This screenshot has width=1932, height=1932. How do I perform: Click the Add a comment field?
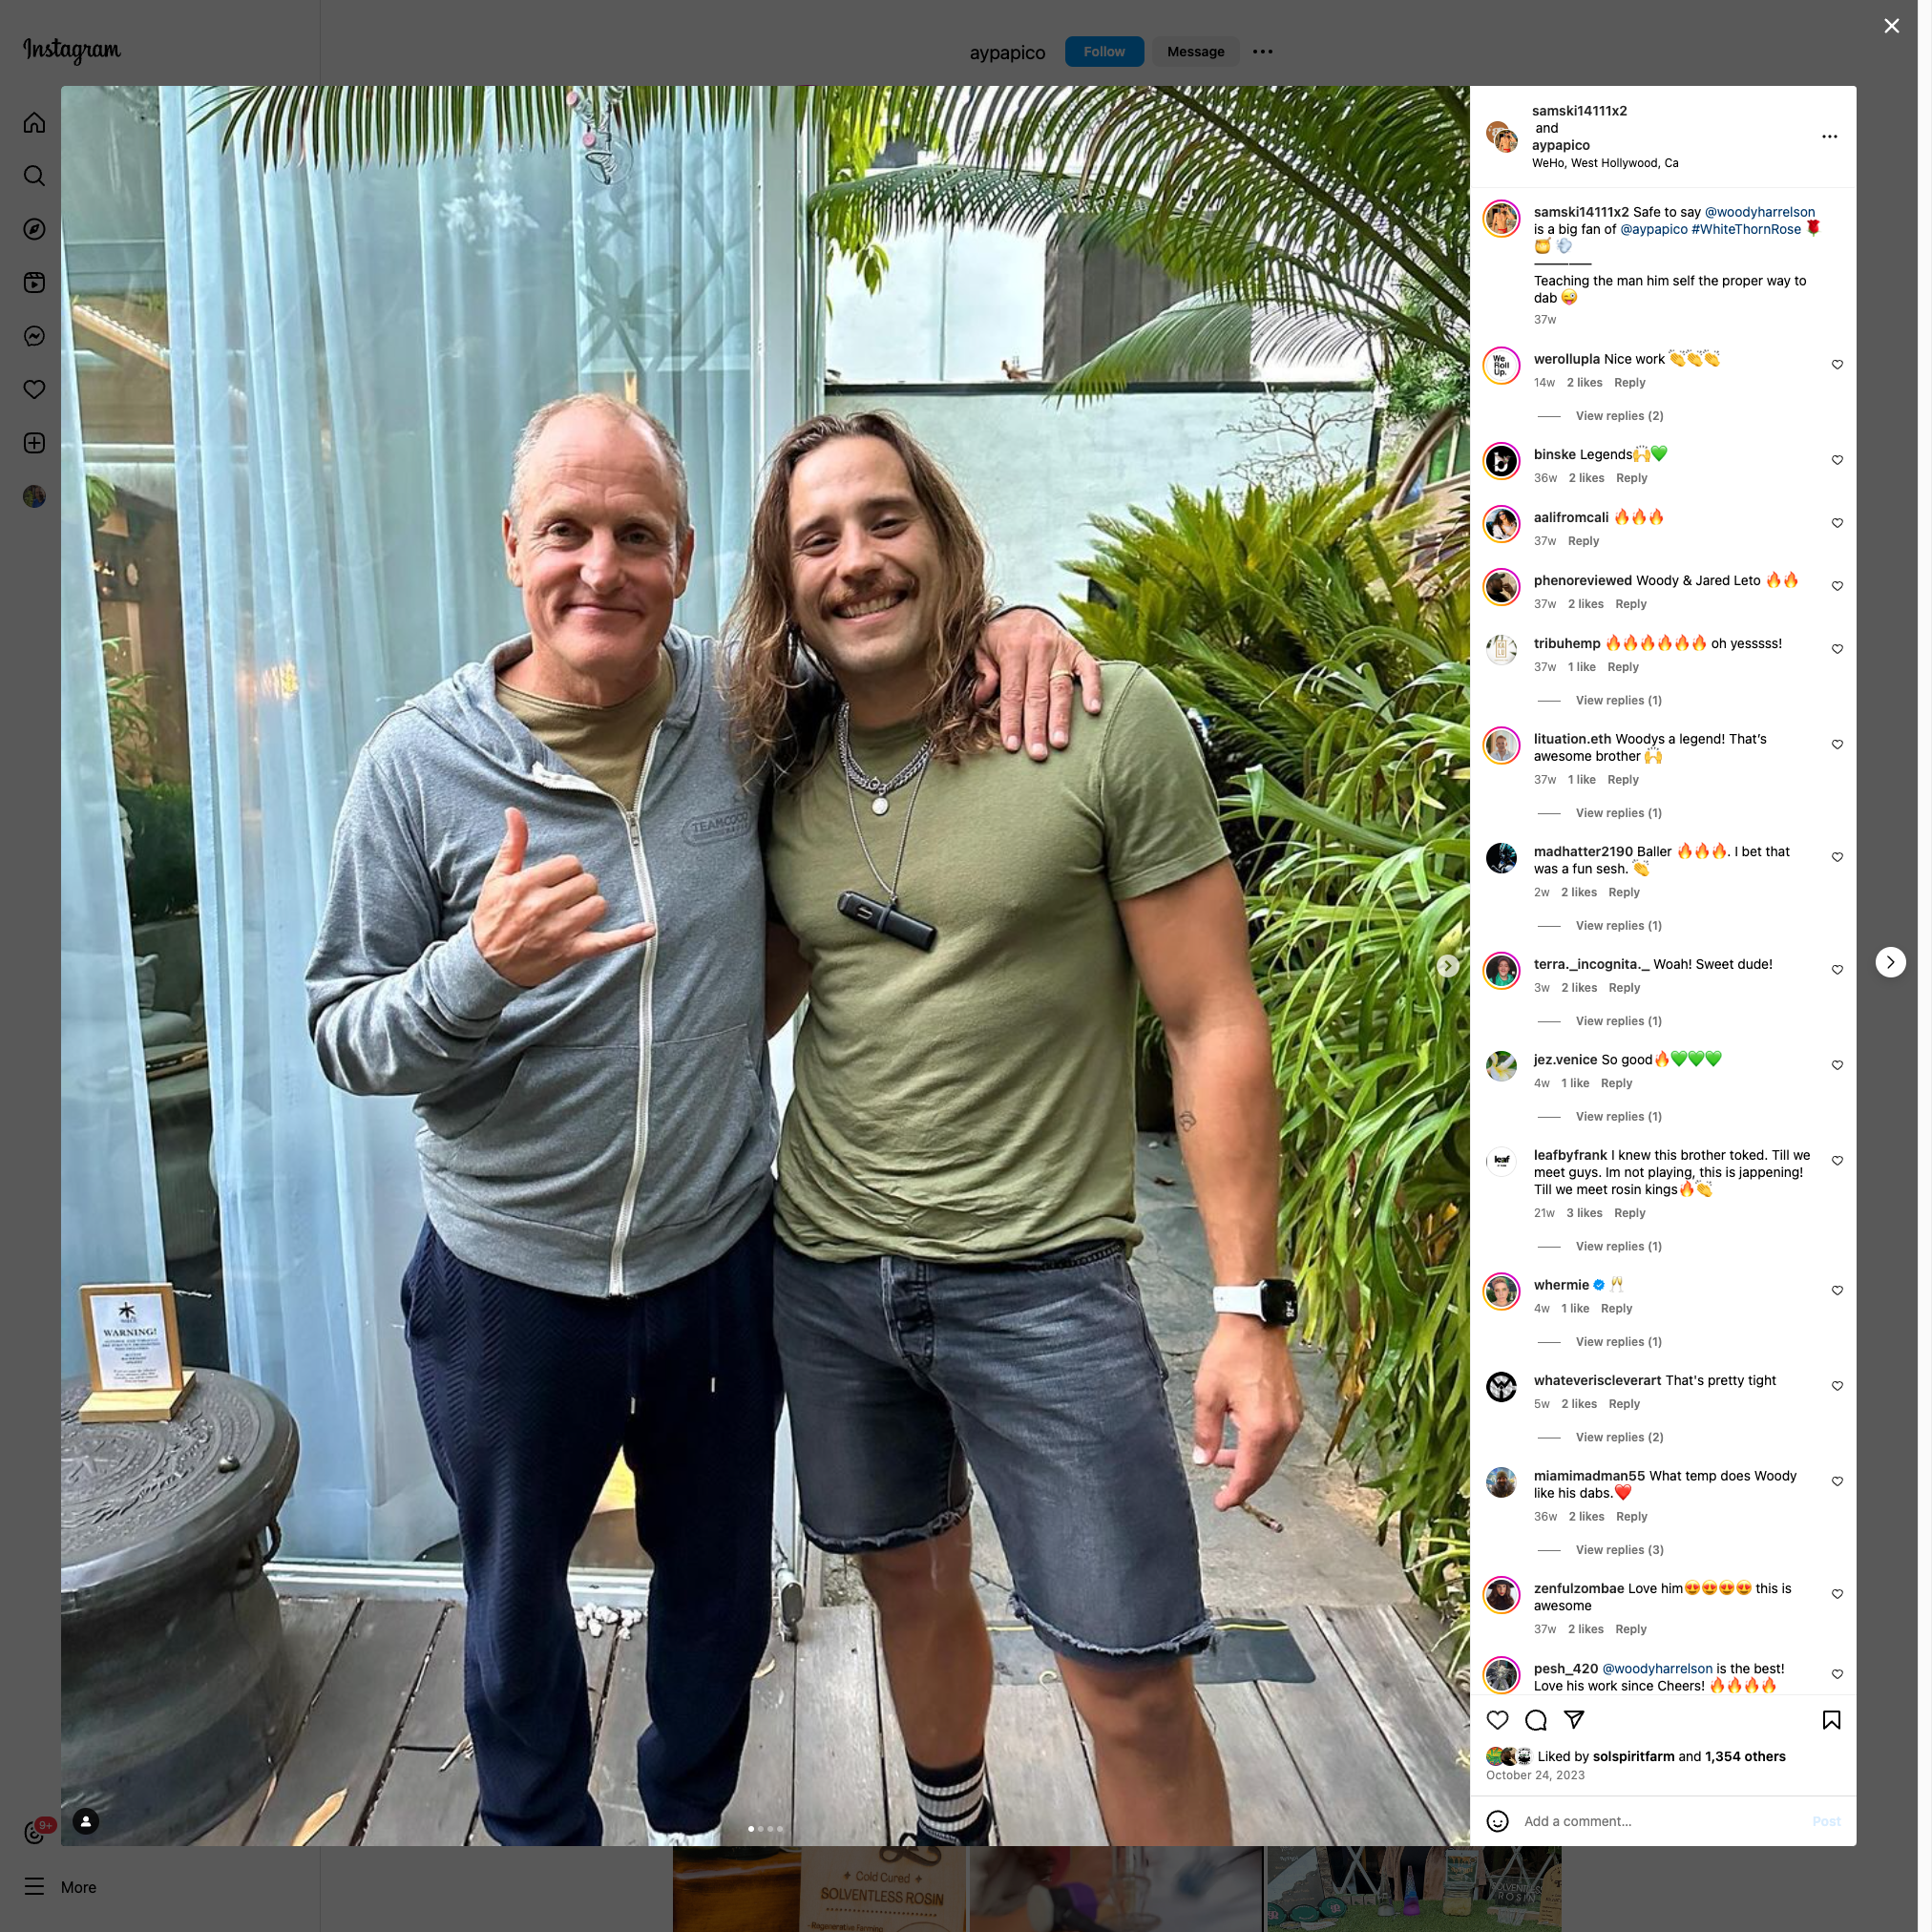1660,1821
